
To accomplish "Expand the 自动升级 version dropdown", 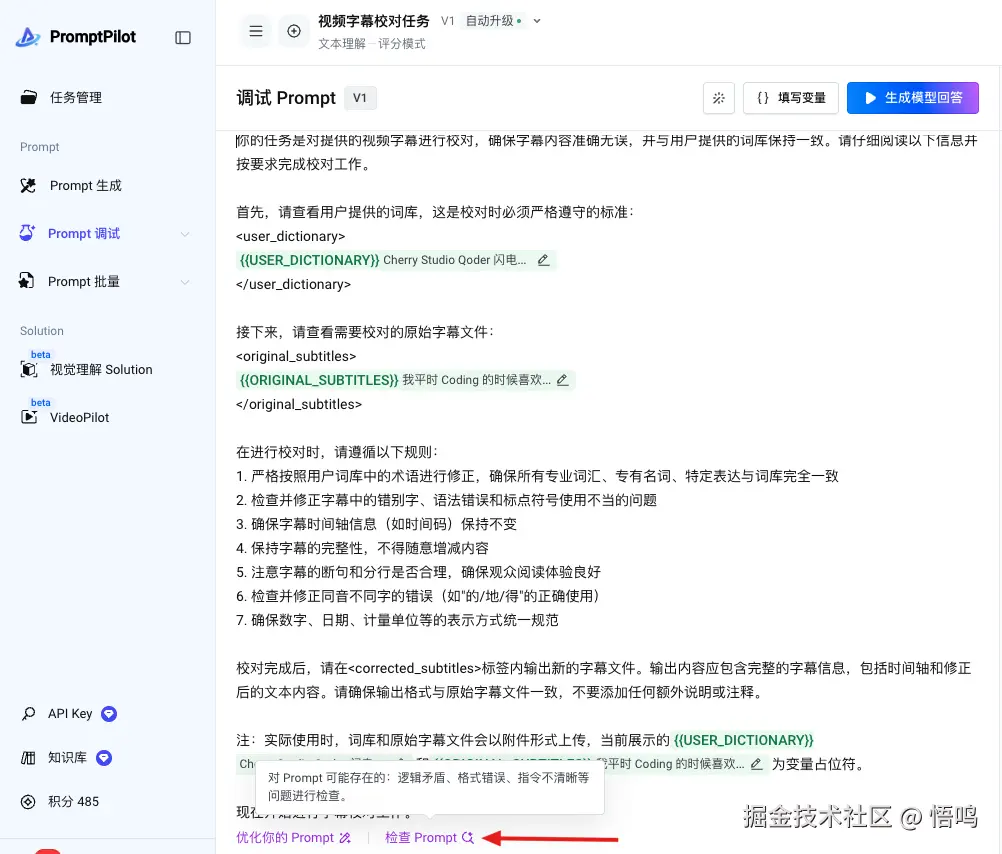I will [536, 20].
